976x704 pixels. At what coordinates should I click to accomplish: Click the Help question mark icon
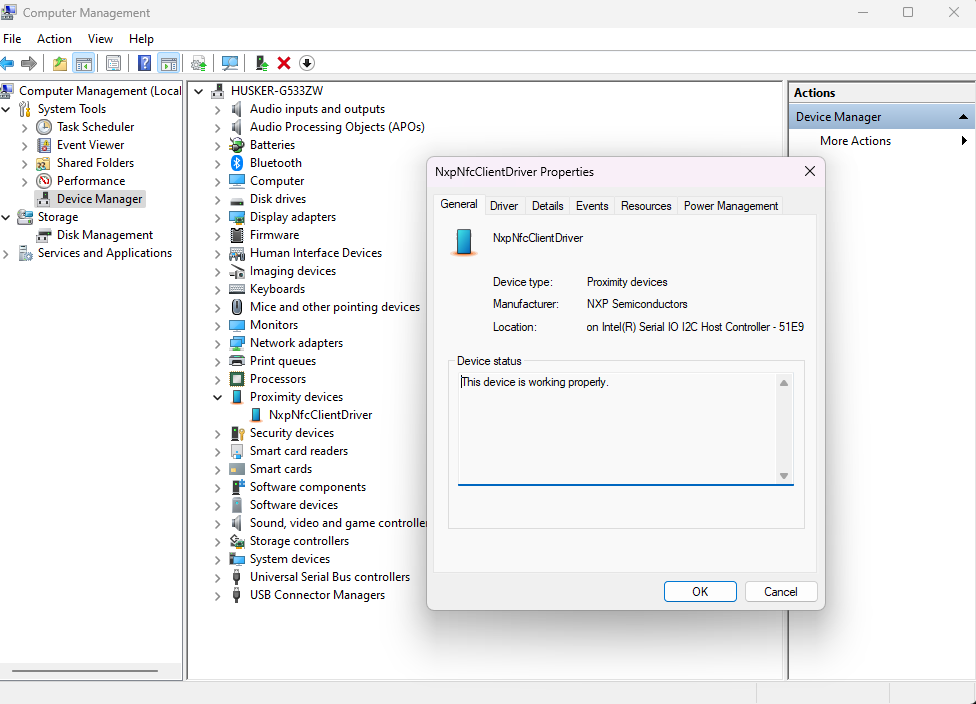tap(144, 62)
